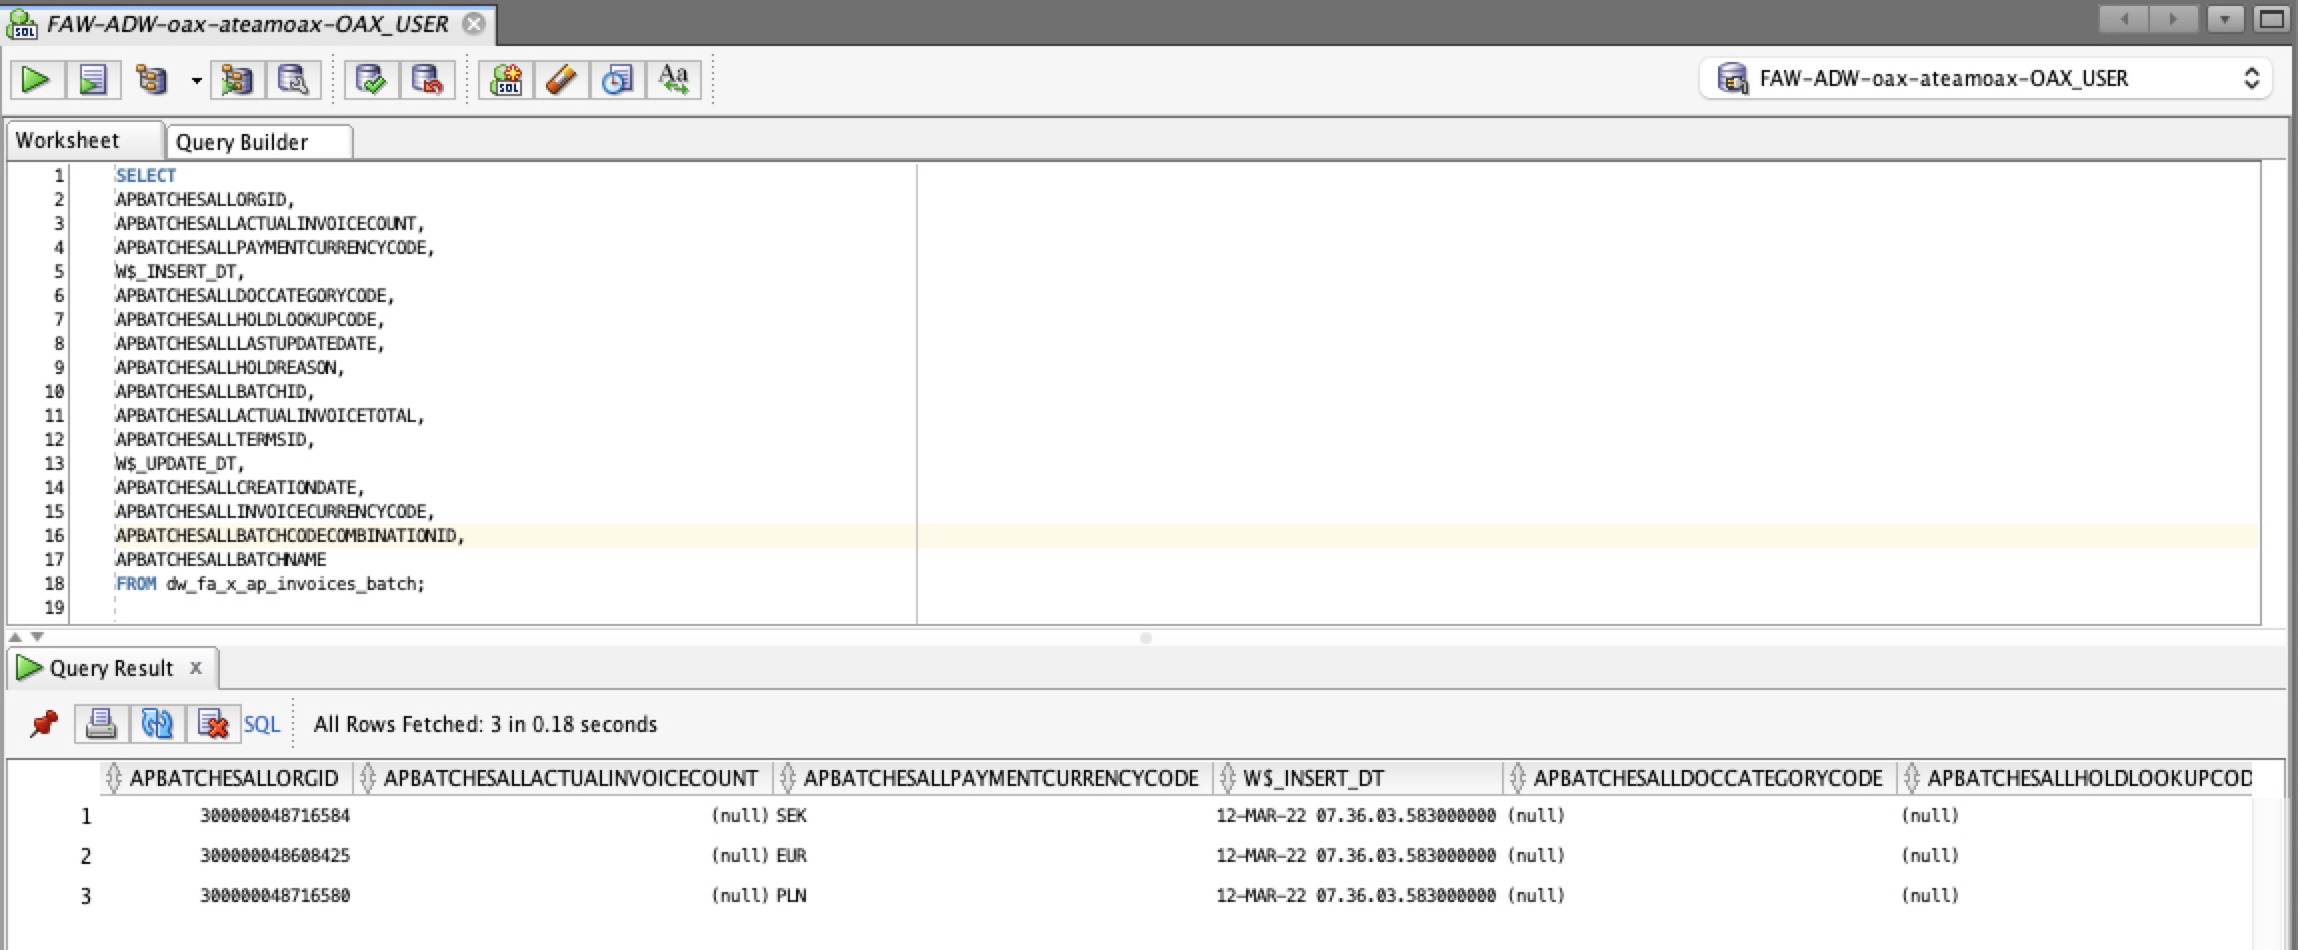This screenshot has width=2298, height=950.
Task: Click the Run Script icon
Action: coord(93,79)
